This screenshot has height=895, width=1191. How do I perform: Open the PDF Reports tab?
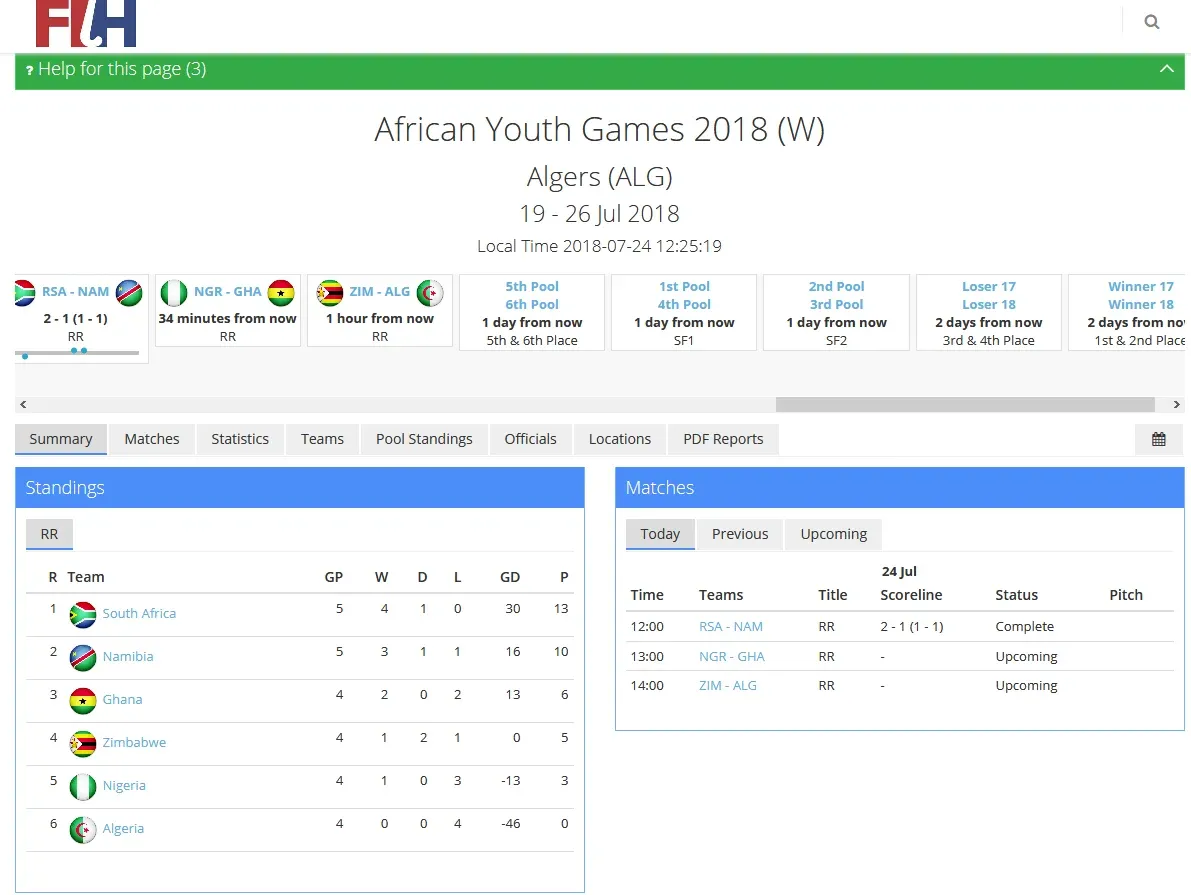(723, 439)
